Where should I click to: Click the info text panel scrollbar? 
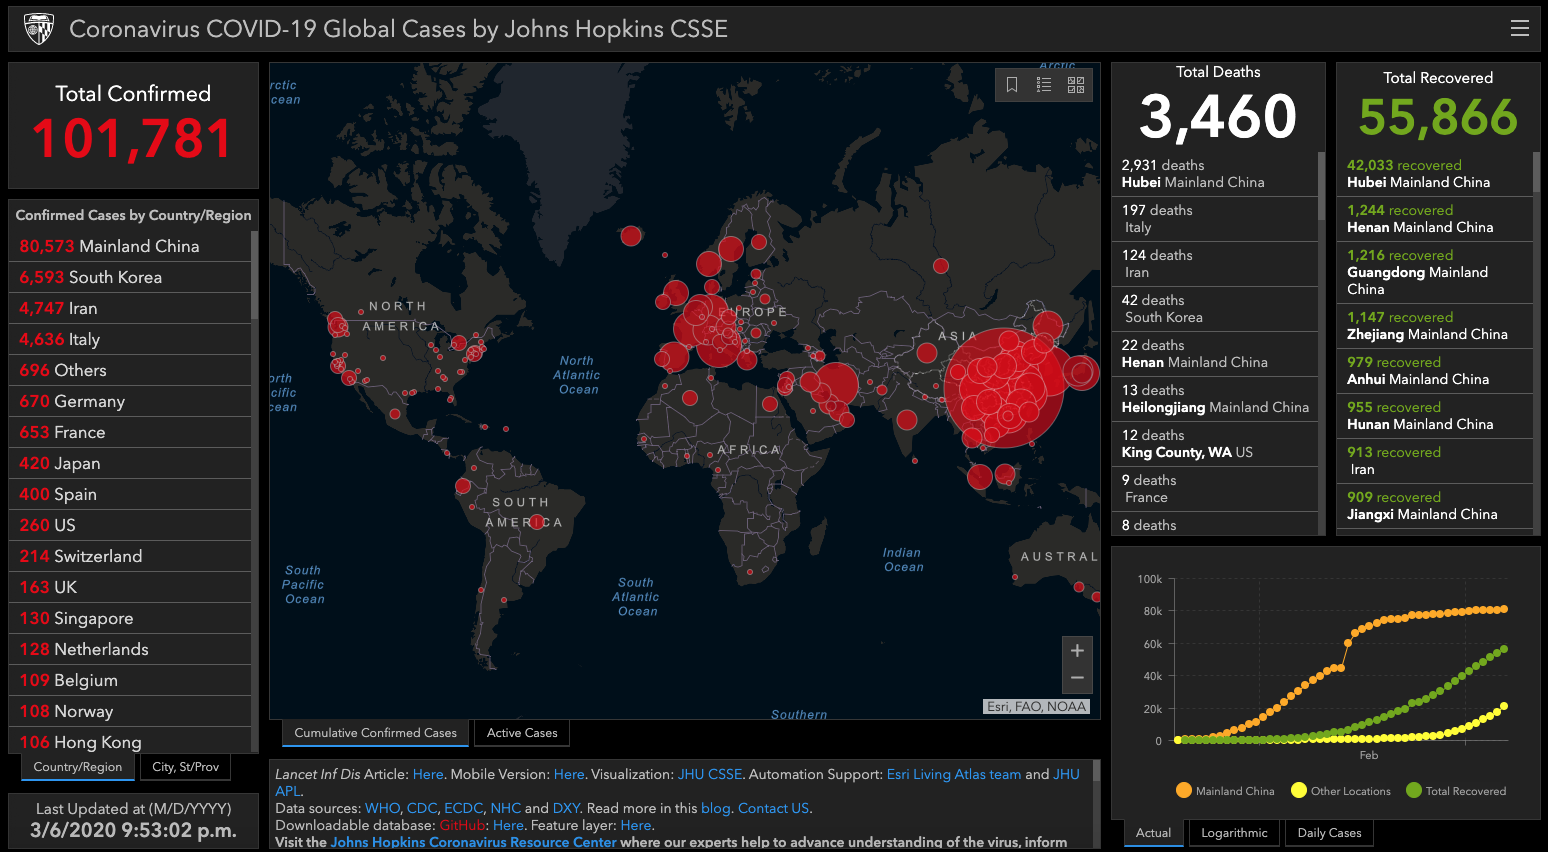pyautogui.click(x=1096, y=771)
